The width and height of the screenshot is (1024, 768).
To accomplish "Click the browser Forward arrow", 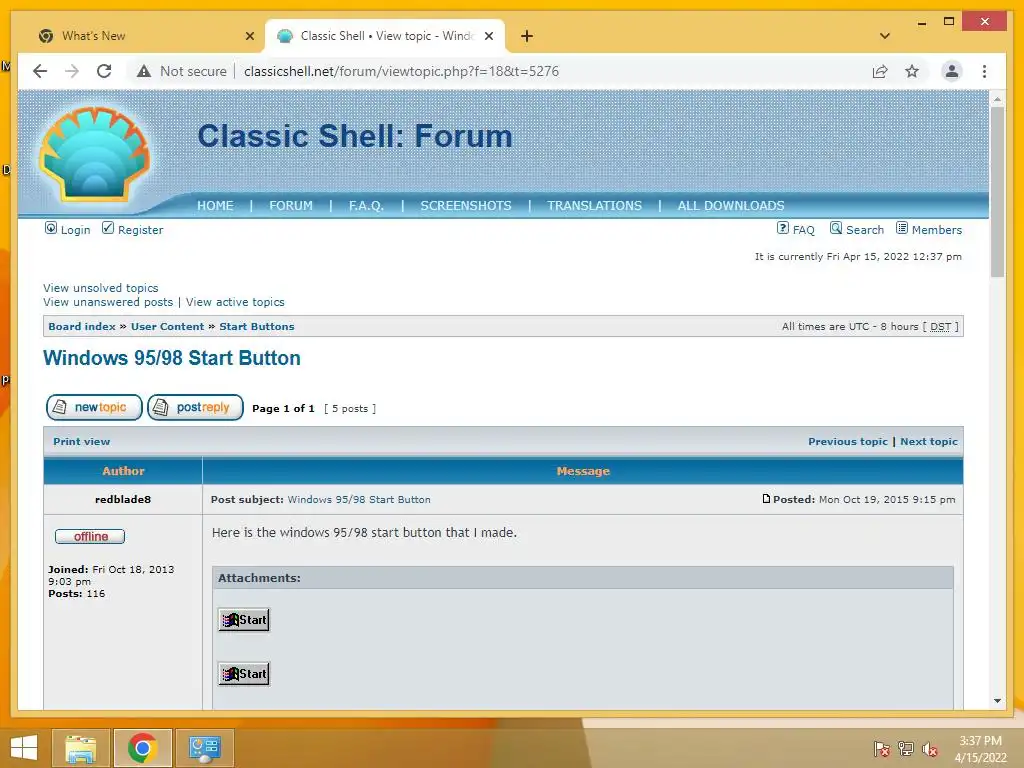I will [72, 71].
